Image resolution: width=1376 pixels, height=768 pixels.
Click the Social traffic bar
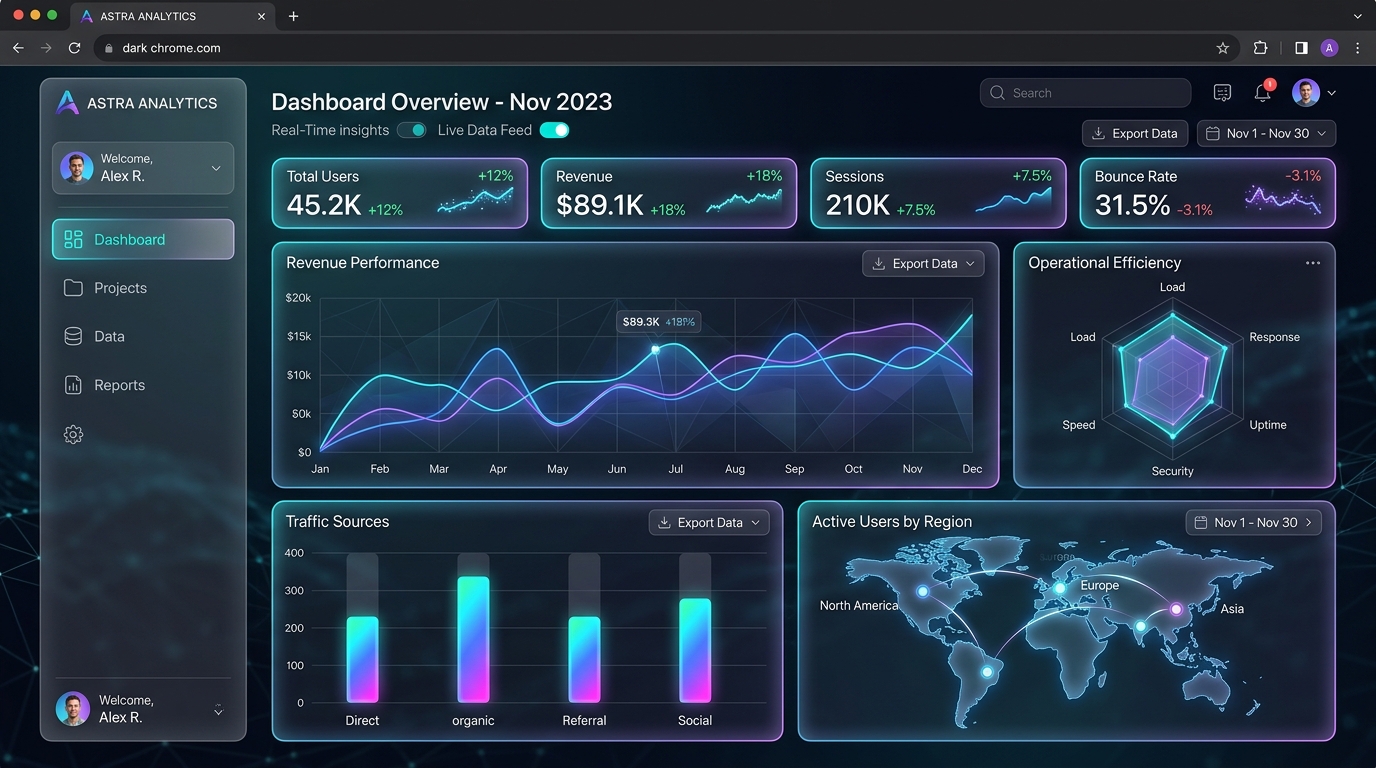click(695, 650)
